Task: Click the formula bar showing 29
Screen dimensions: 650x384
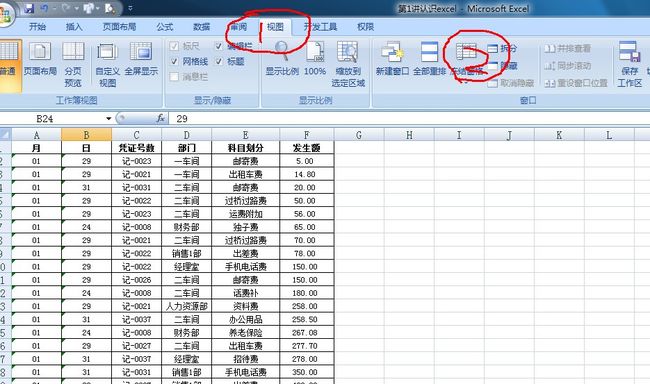Action: click(410, 119)
